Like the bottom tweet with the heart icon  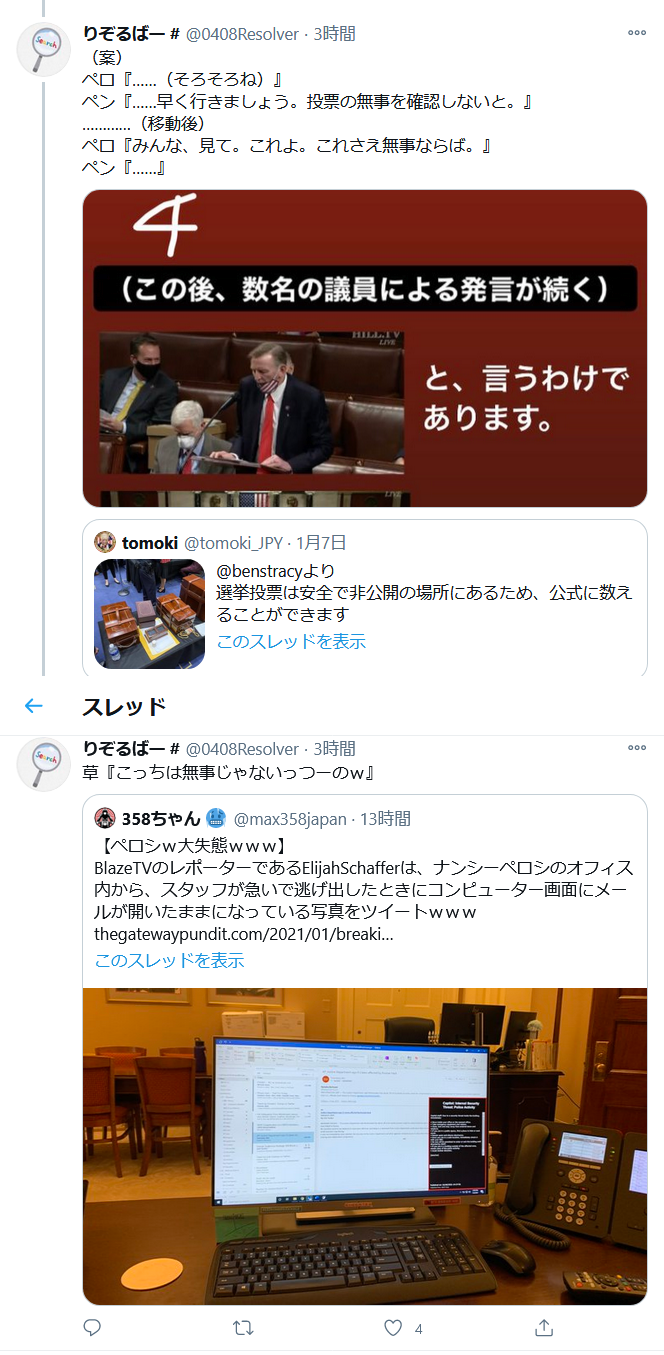(x=393, y=1327)
